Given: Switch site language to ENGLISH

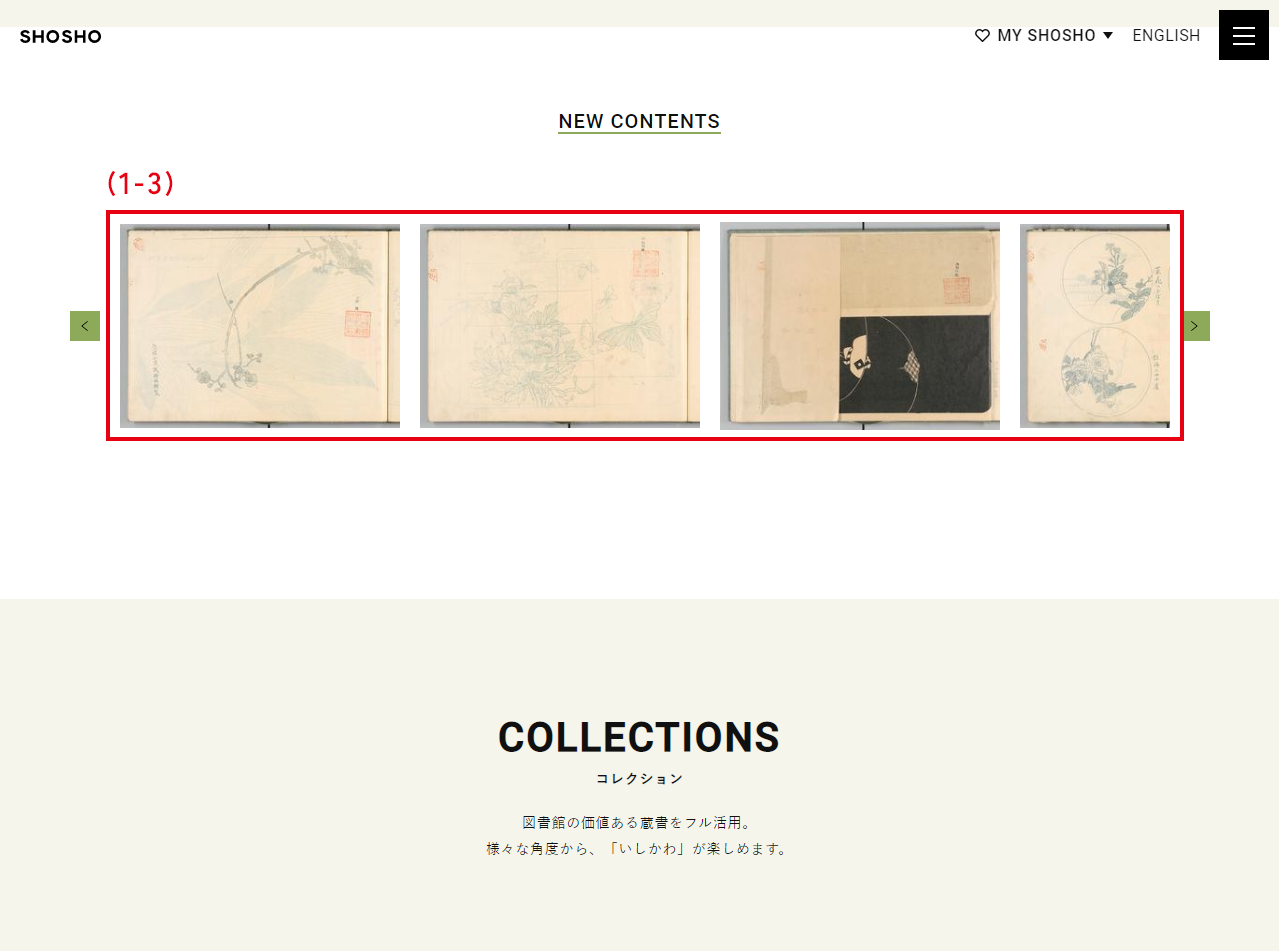Looking at the screenshot, I should pyautogui.click(x=1166, y=36).
